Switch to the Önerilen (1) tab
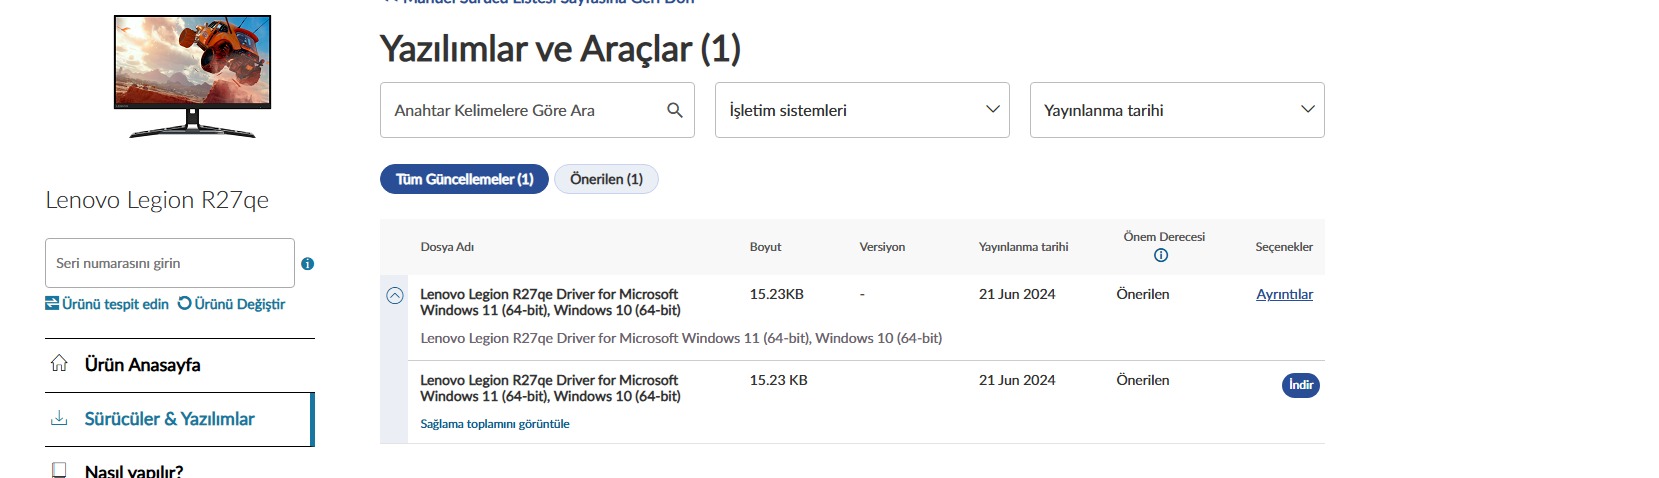1659x478 pixels. click(x=606, y=179)
